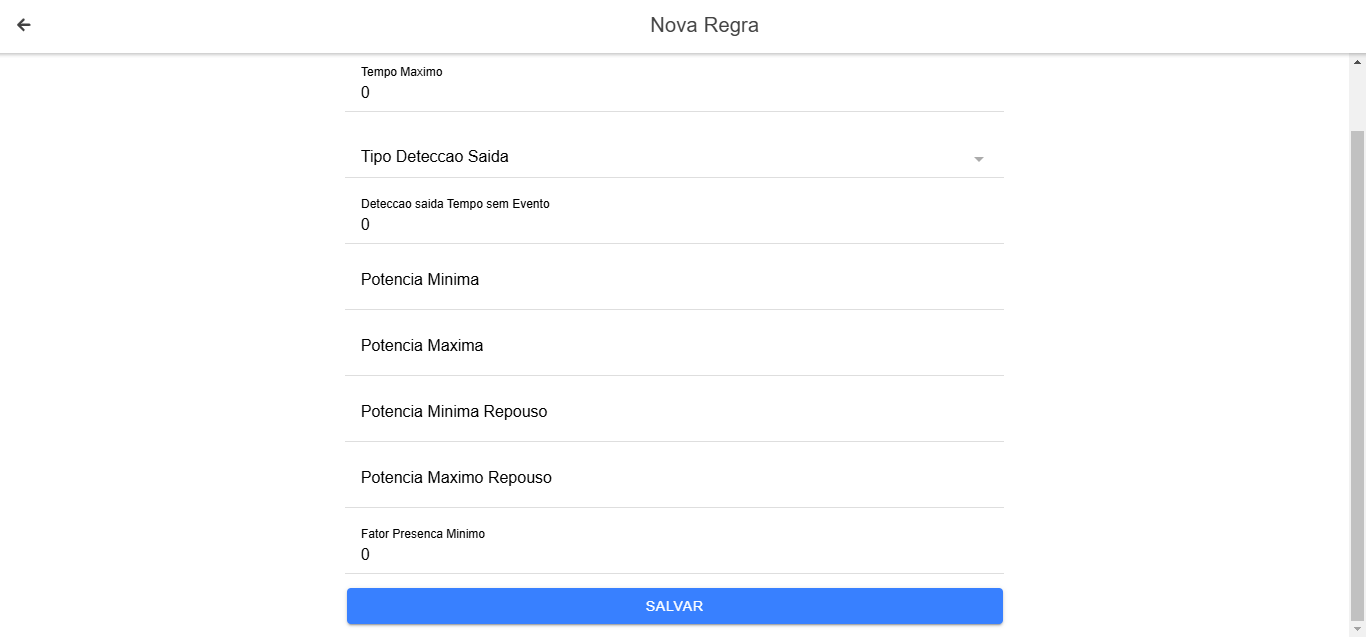1366x637 pixels.
Task: Click the Nova Regra page title
Action: click(704, 25)
